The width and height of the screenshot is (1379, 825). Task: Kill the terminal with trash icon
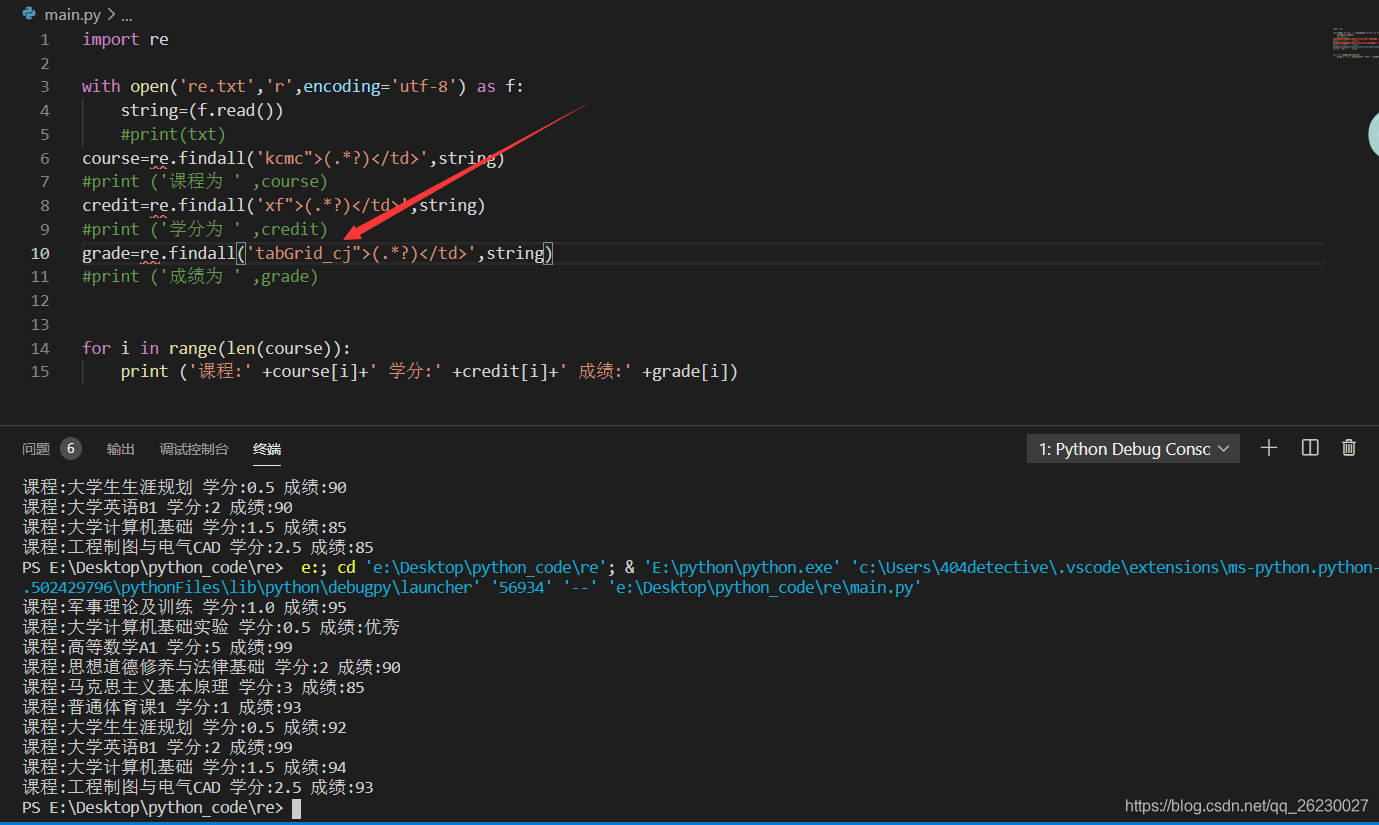(x=1349, y=448)
